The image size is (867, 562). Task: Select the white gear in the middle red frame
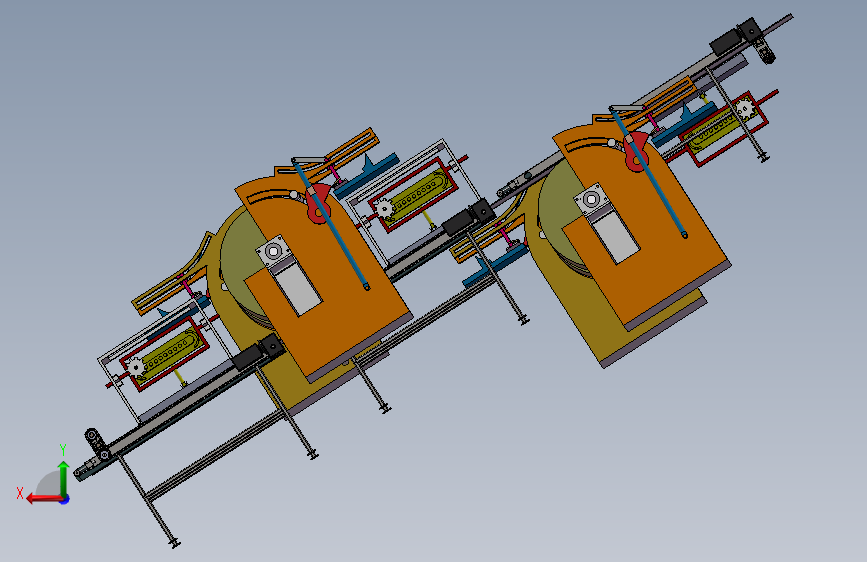[x=384, y=209]
